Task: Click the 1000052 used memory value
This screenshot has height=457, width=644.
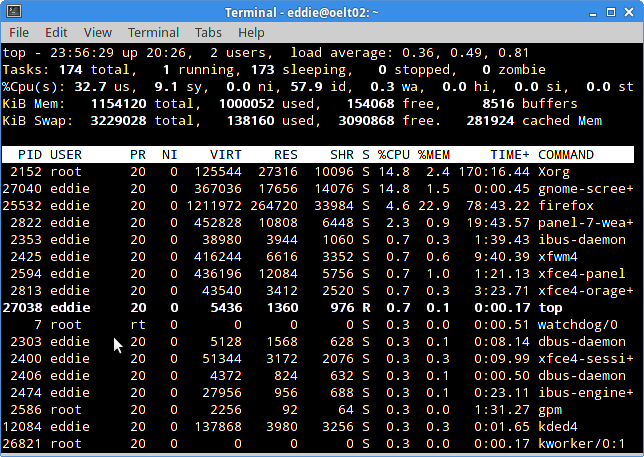Action: [246, 103]
